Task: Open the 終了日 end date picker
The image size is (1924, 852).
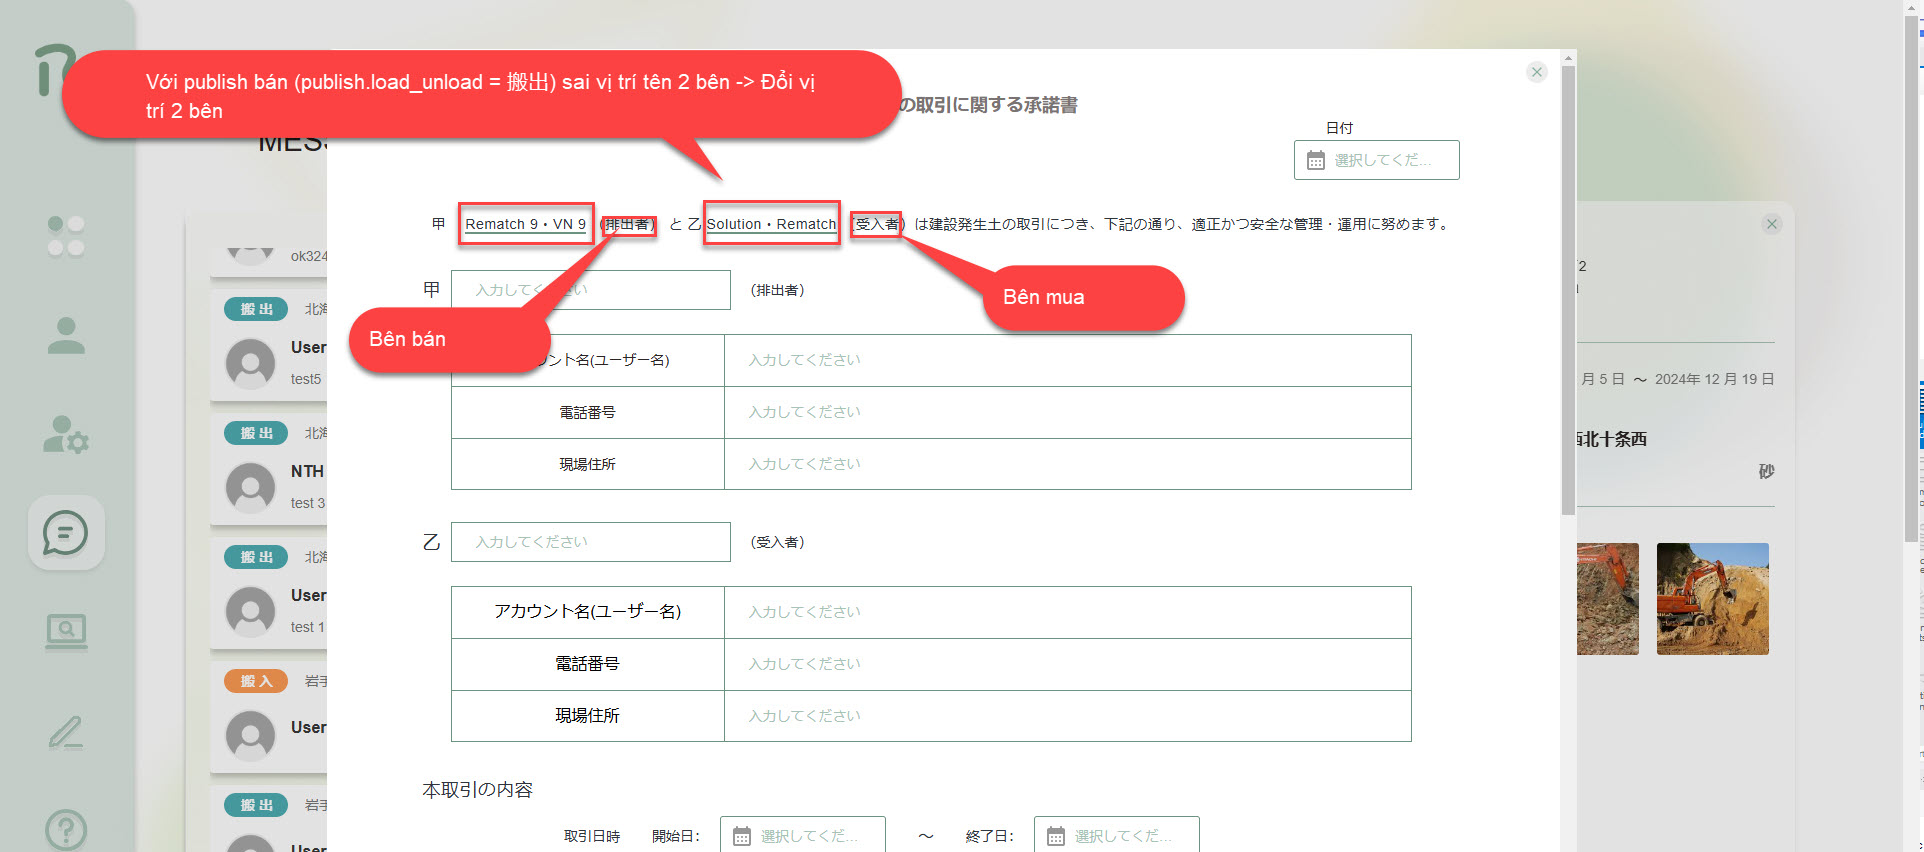Action: pos(1116,836)
